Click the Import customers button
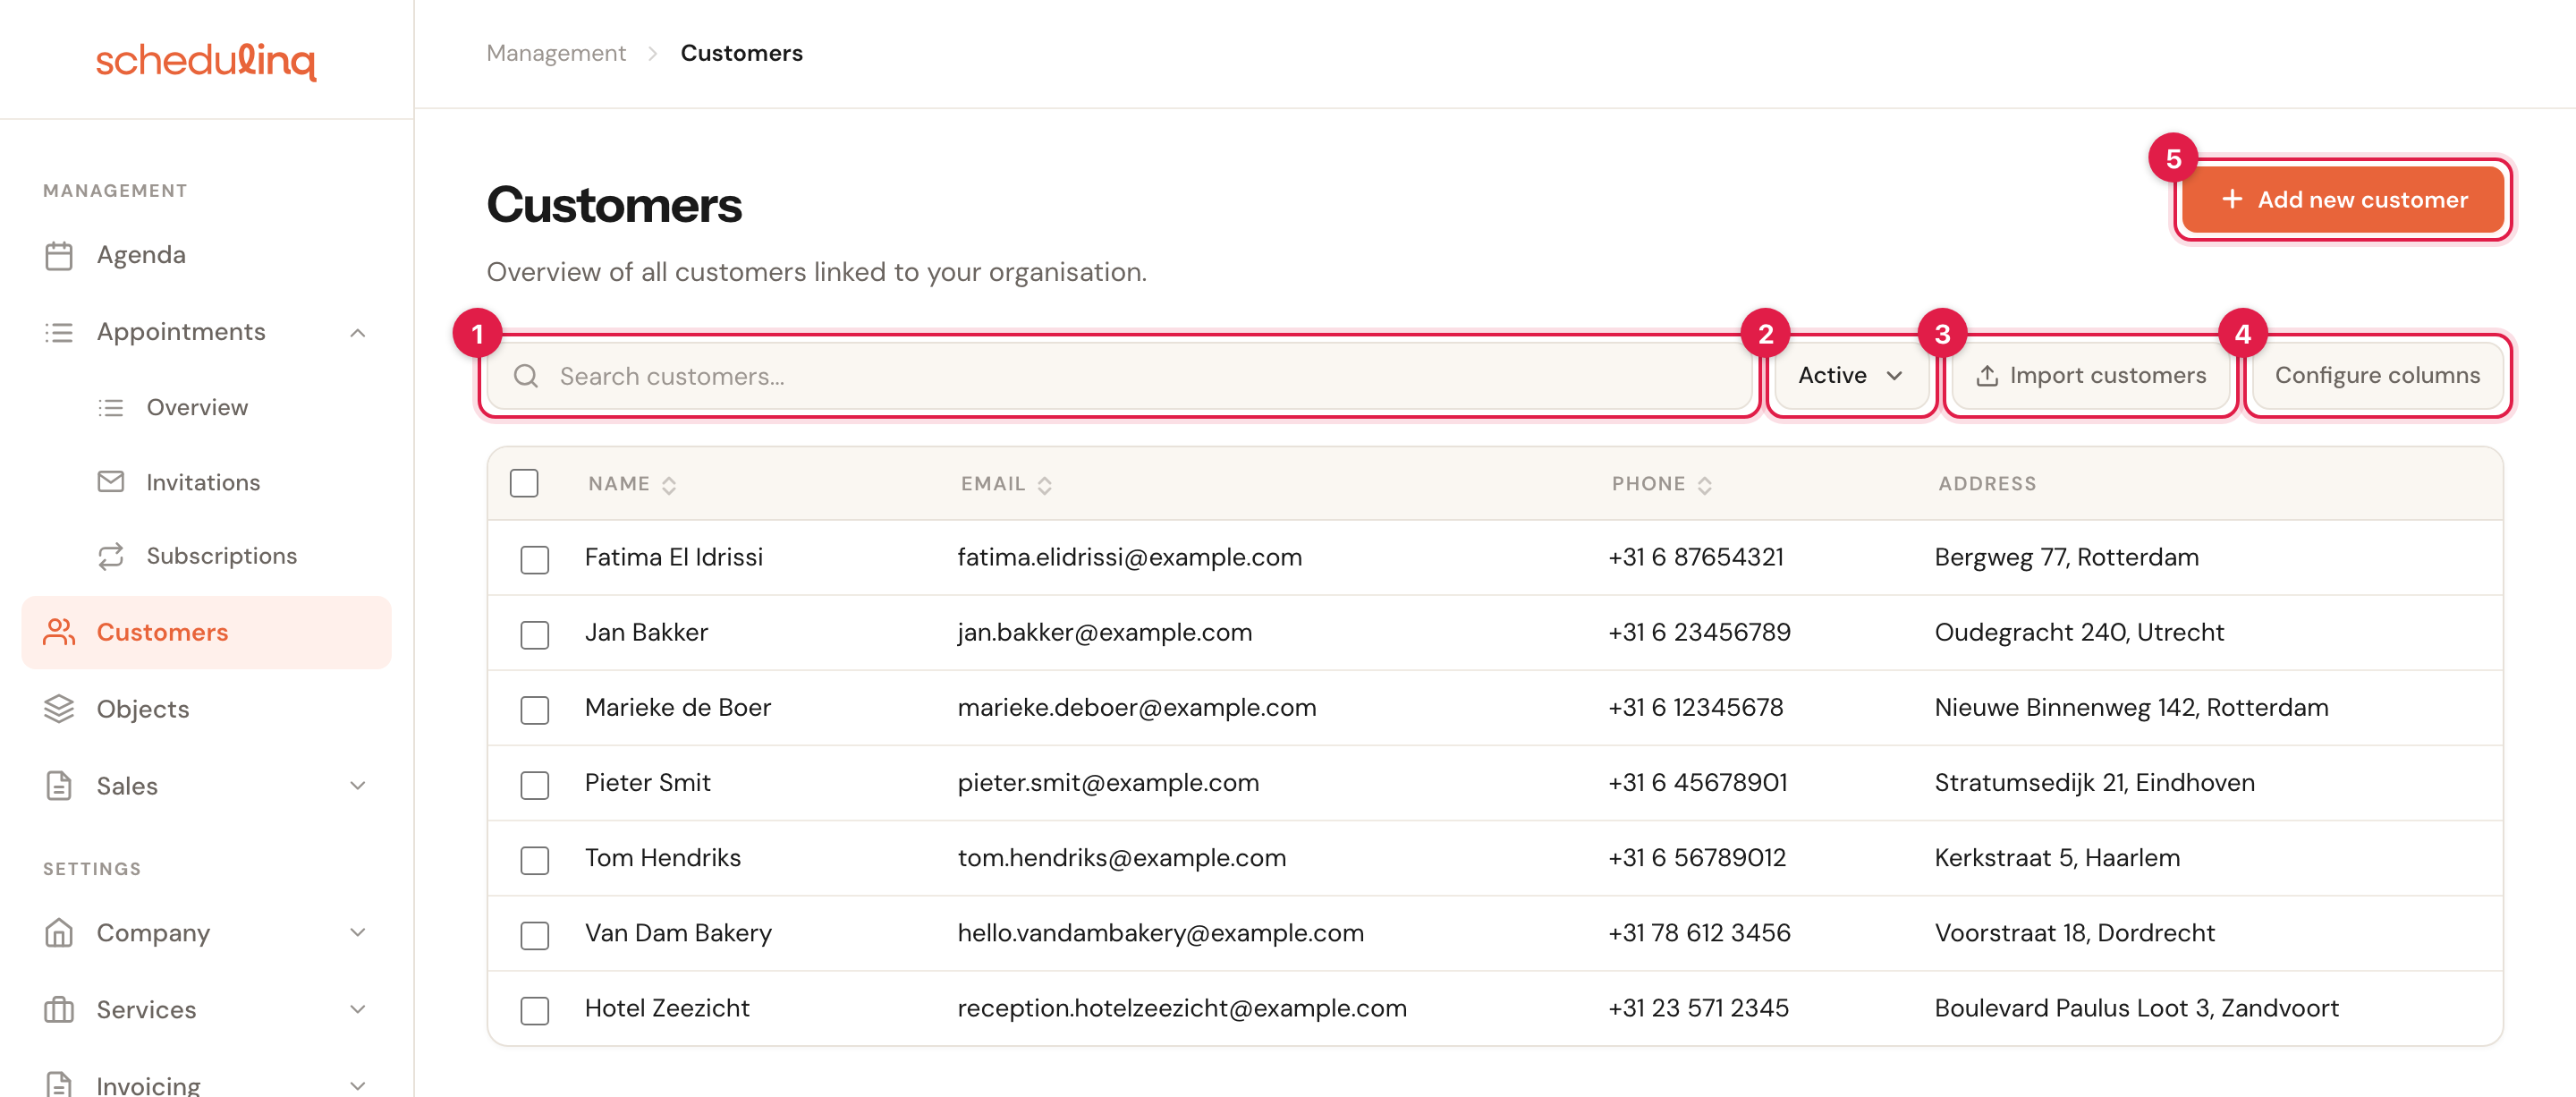Screen dimensions: 2576x1097 tap(2090, 376)
